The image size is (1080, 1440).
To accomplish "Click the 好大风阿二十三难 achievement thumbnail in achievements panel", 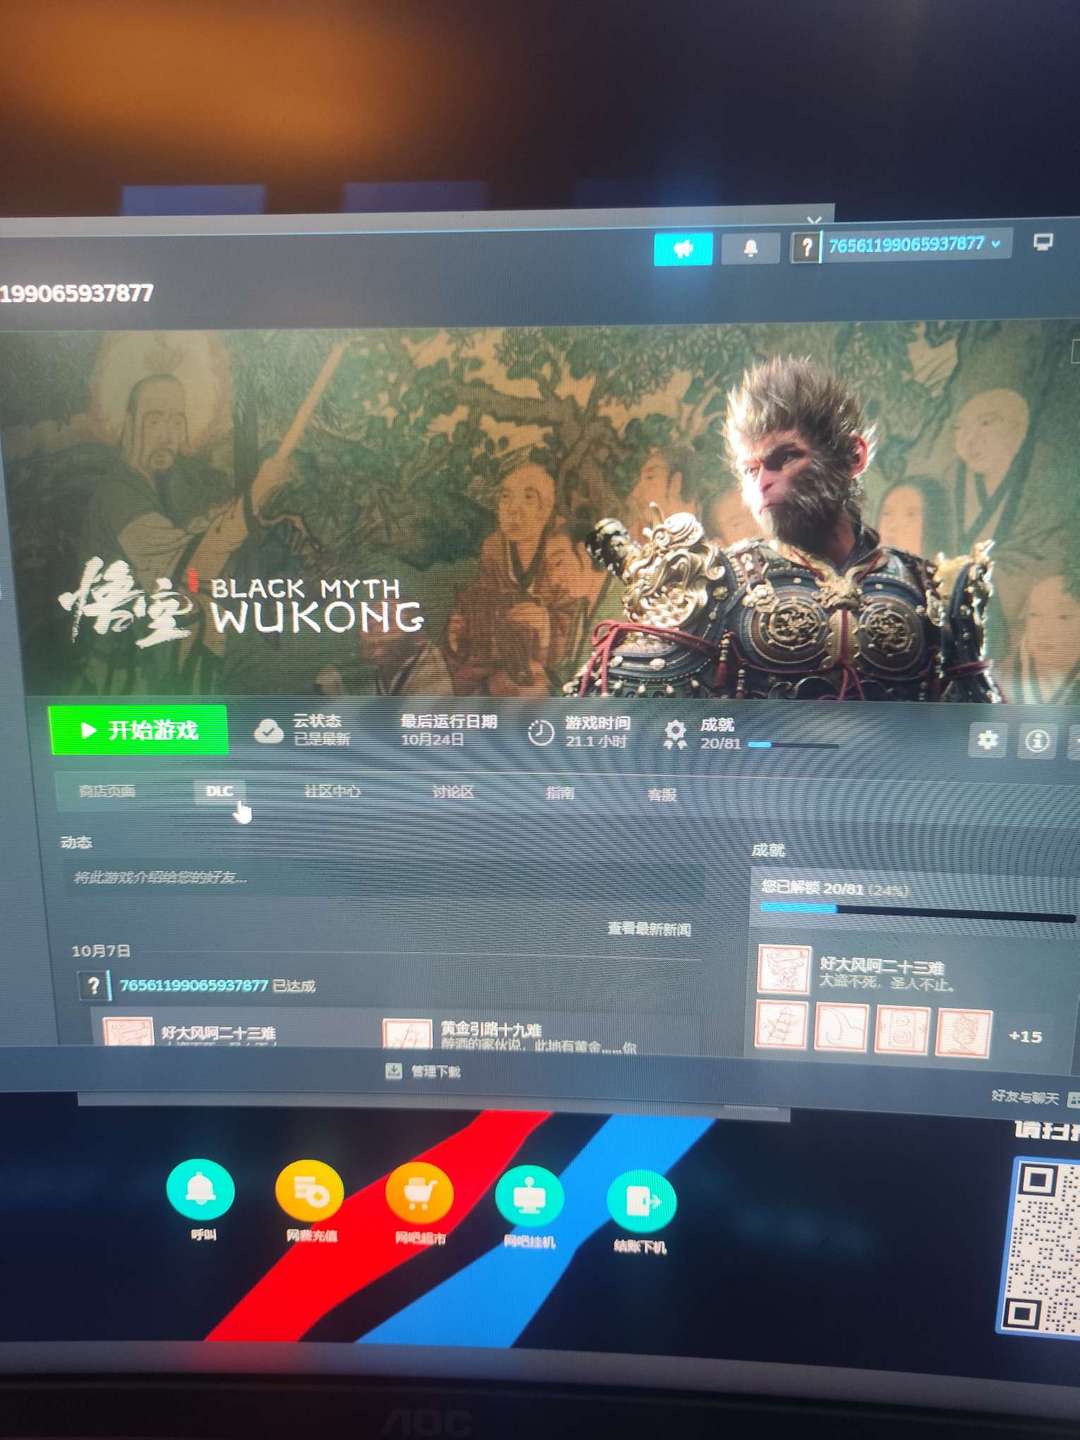I will pyautogui.click(x=784, y=968).
